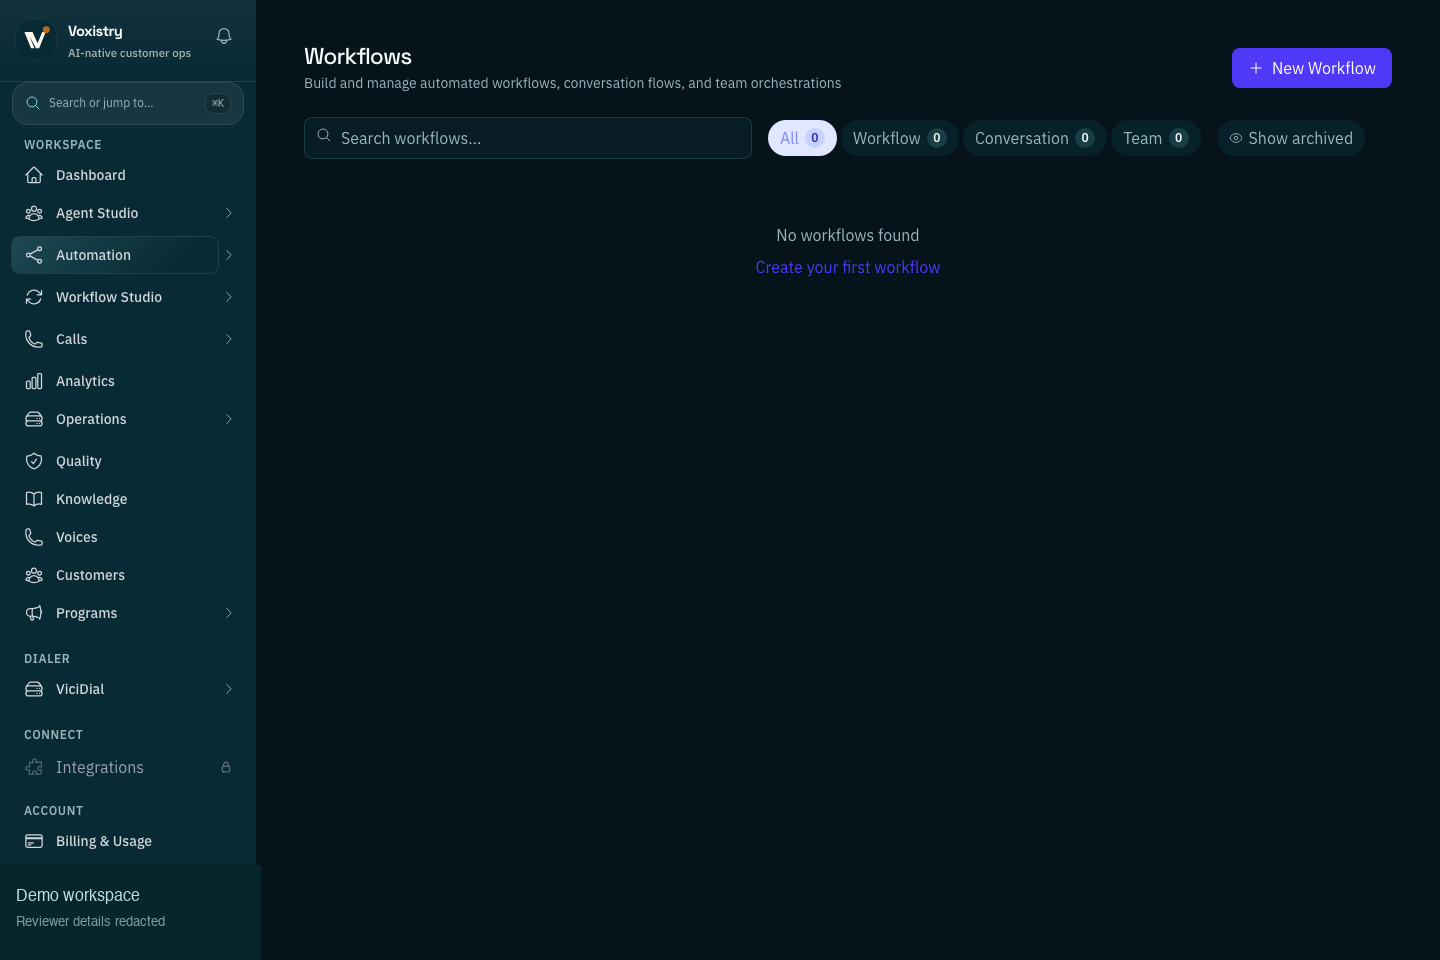Click the Customers people icon
Screen dimensions: 1440x960
click(x=34, y=575)
